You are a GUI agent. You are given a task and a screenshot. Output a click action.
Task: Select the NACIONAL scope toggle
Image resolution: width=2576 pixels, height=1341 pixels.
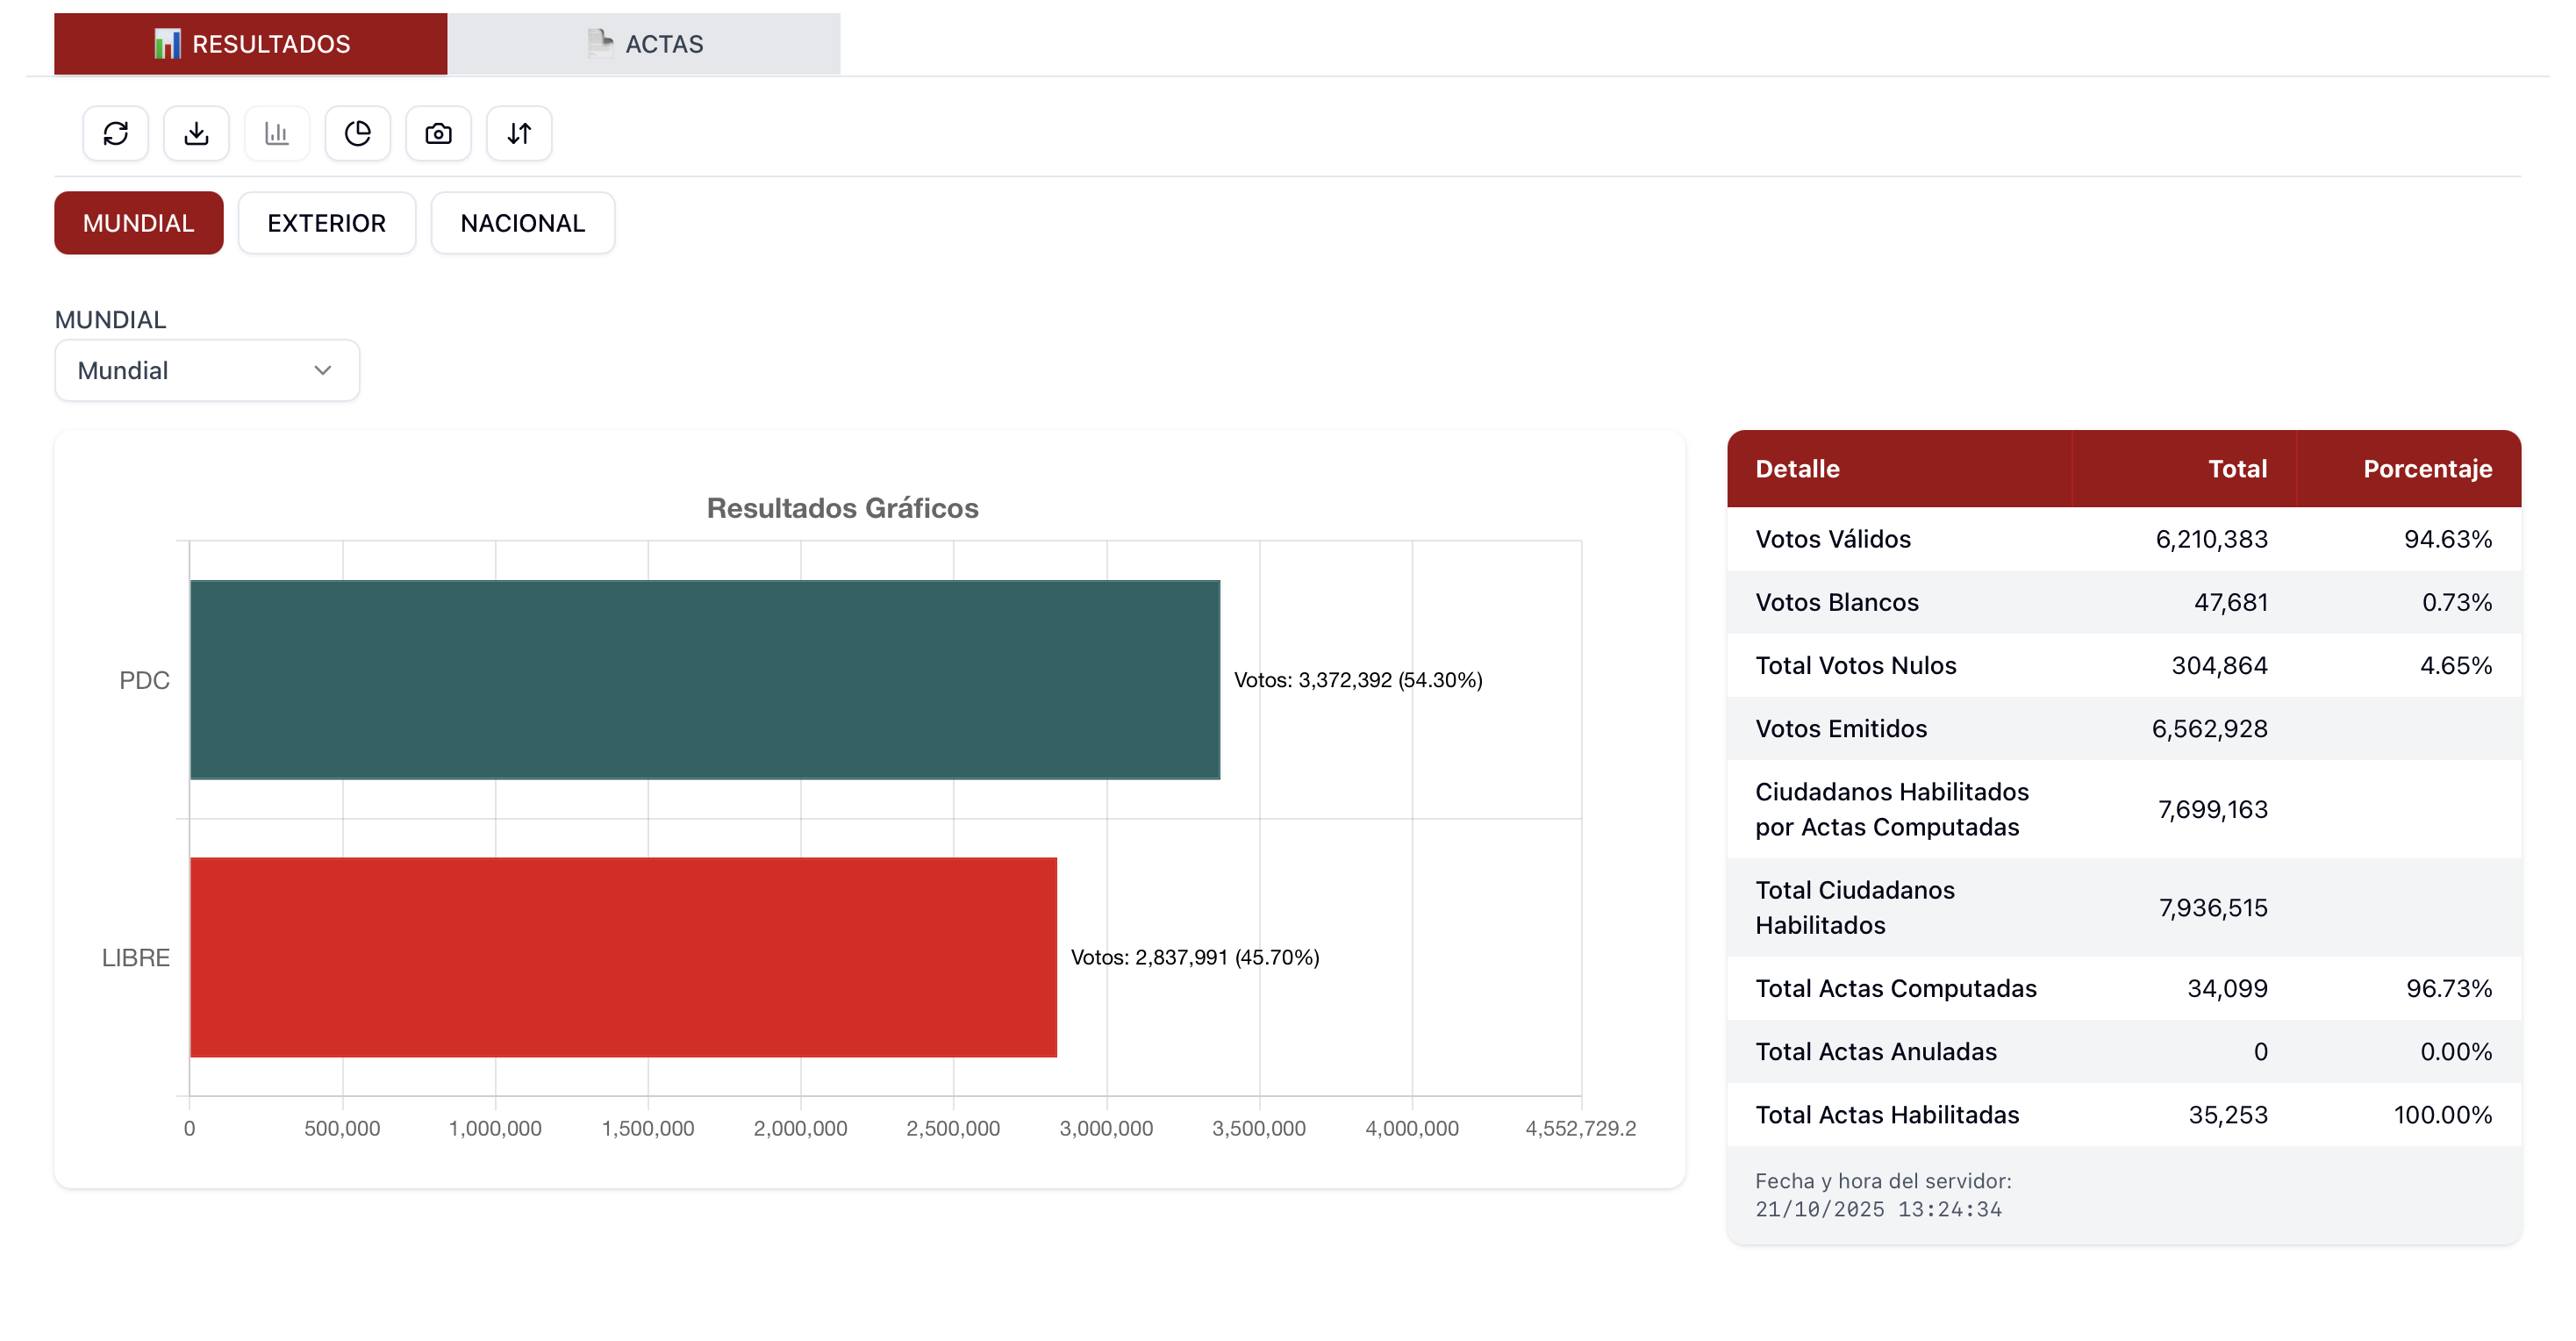coord(522,223)
